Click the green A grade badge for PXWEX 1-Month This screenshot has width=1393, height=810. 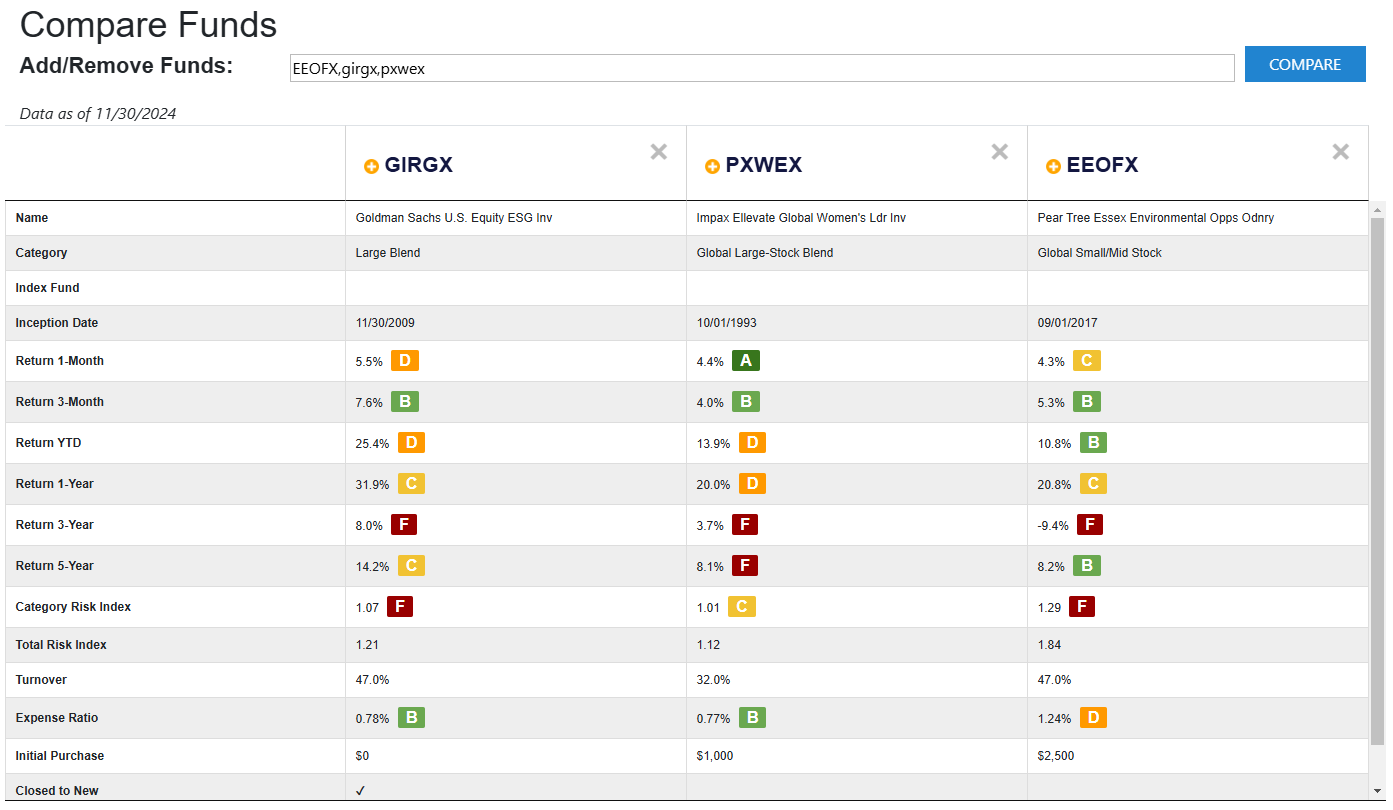pyautogui.click(x=746, y=361)
